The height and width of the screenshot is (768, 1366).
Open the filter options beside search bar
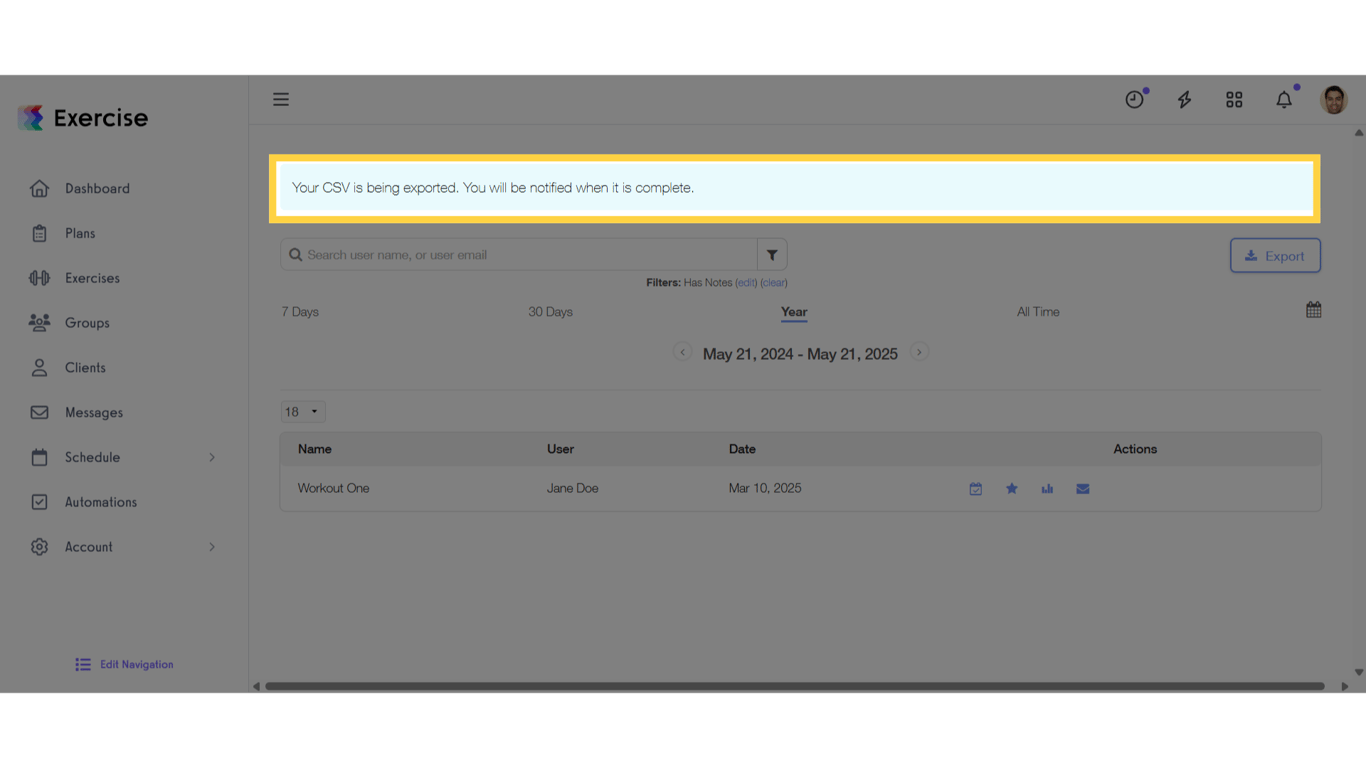[771, 254]
